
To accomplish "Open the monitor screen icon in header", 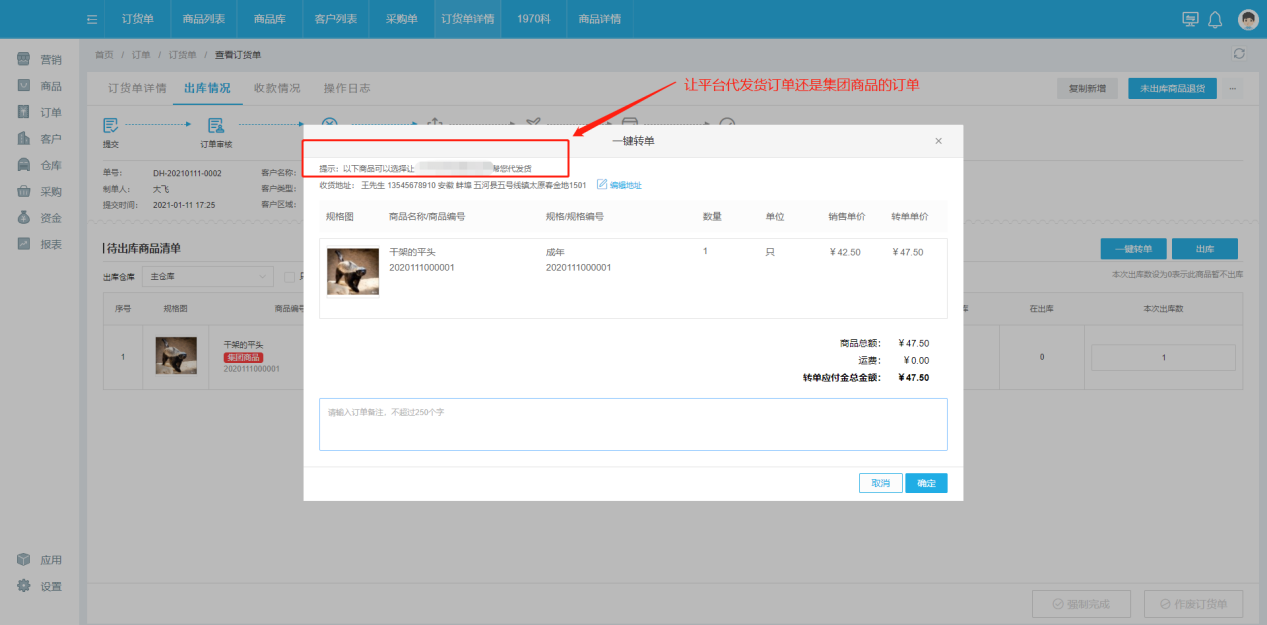I will click(x=1190, y=19).
